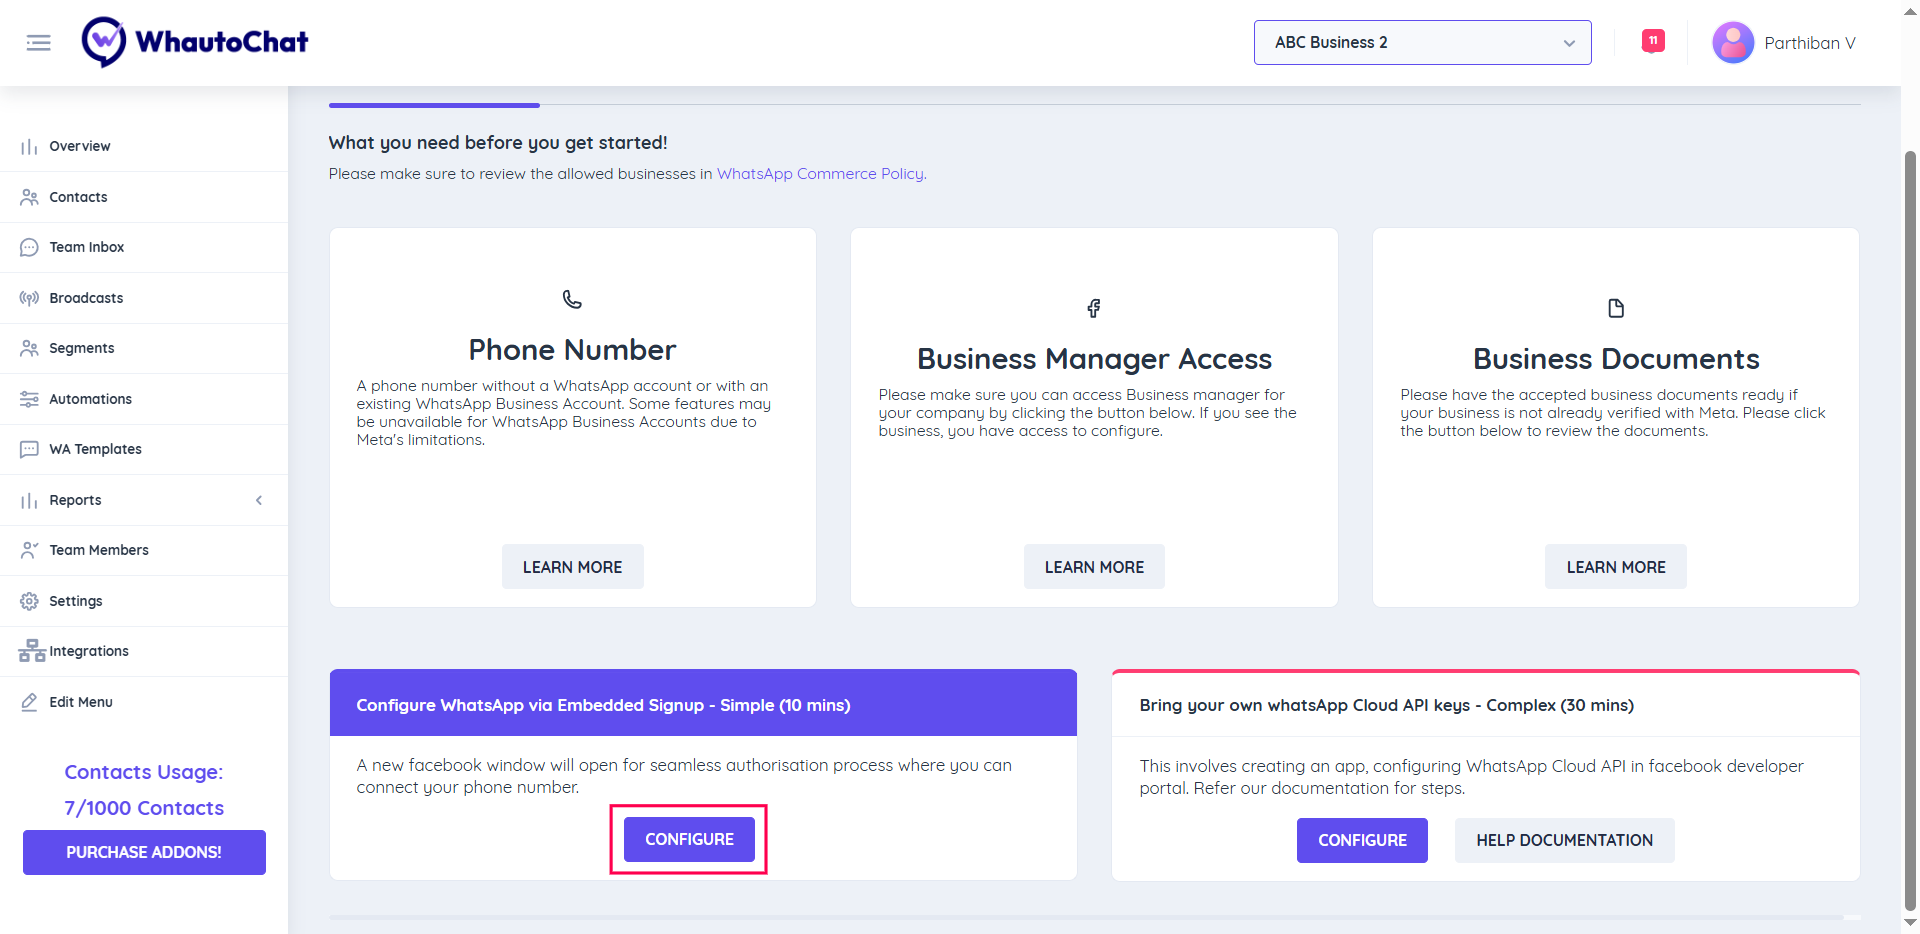Click the Automations sliders icon
The width and height of the screenshot is (1920, 934).
click(29, 399)
